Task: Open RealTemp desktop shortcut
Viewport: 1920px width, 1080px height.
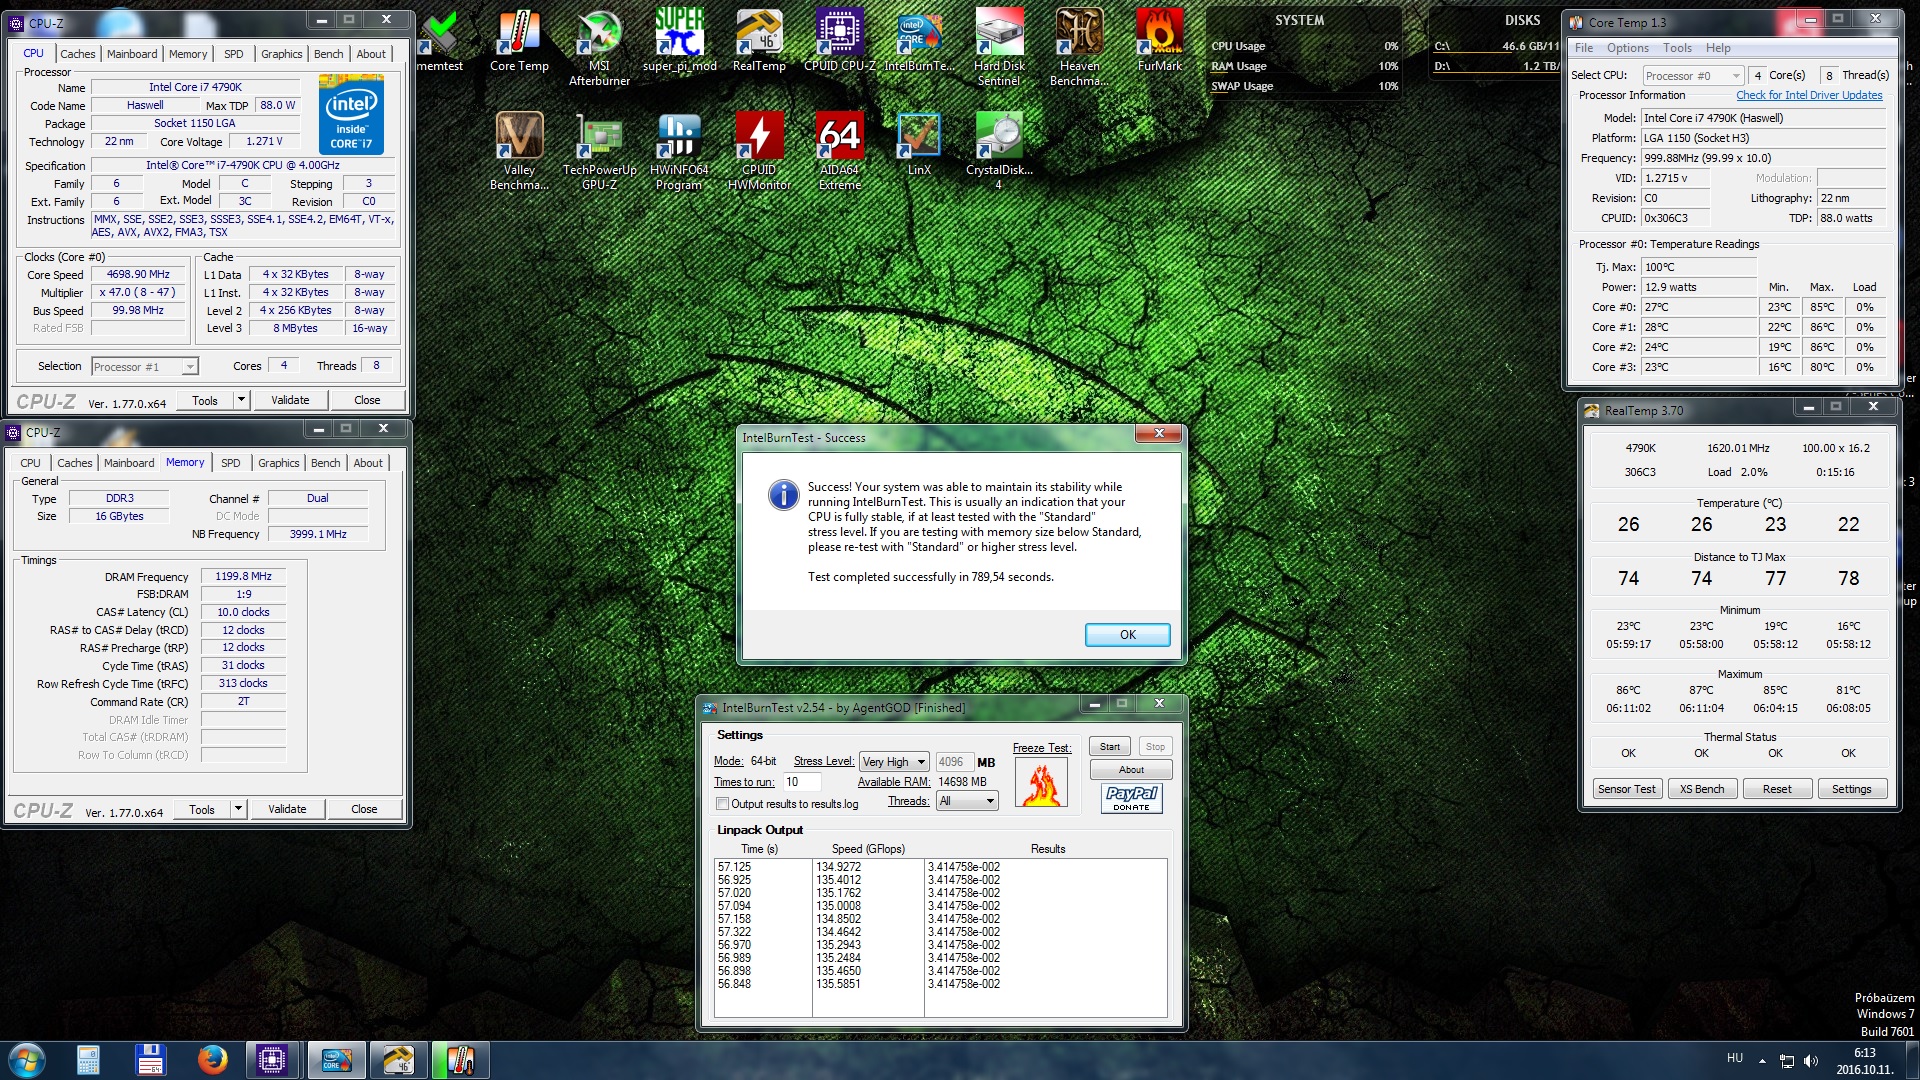Action: click(759, 40)
